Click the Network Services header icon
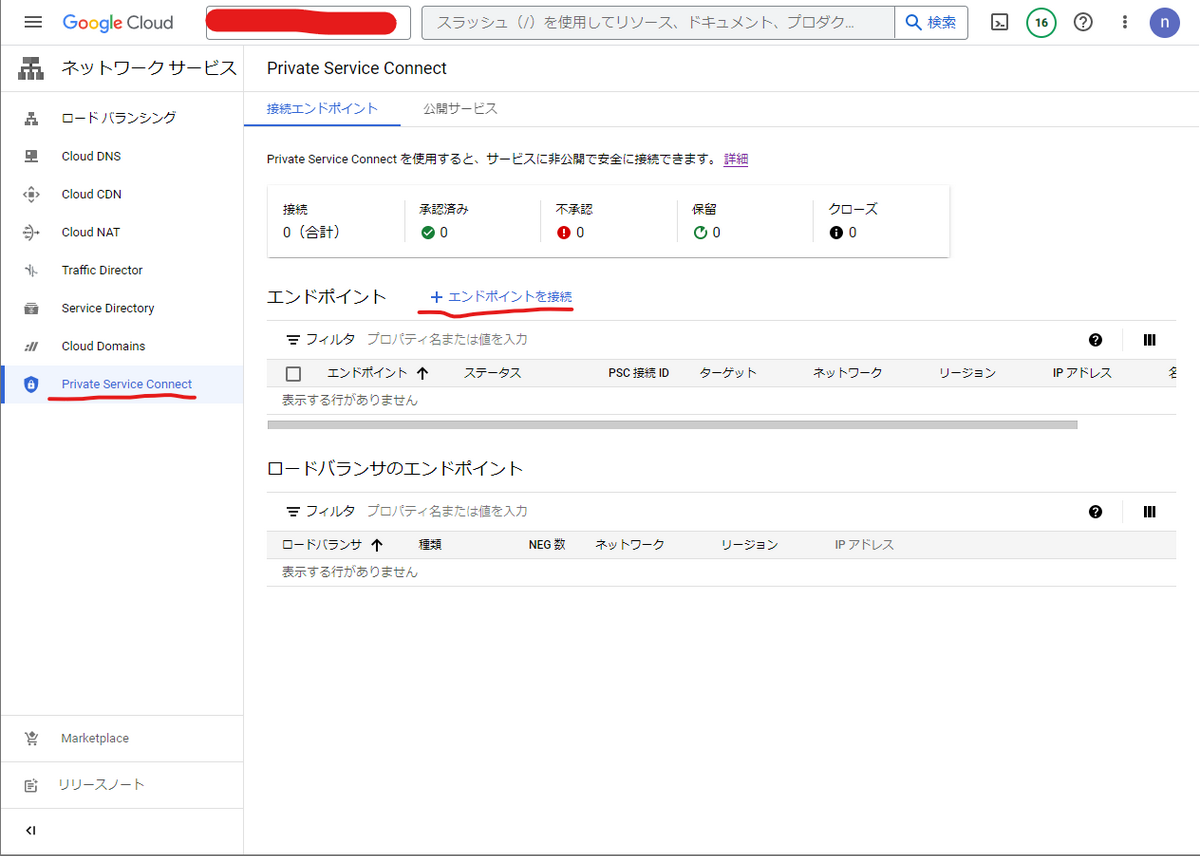1200x856 pixels. 31,68
